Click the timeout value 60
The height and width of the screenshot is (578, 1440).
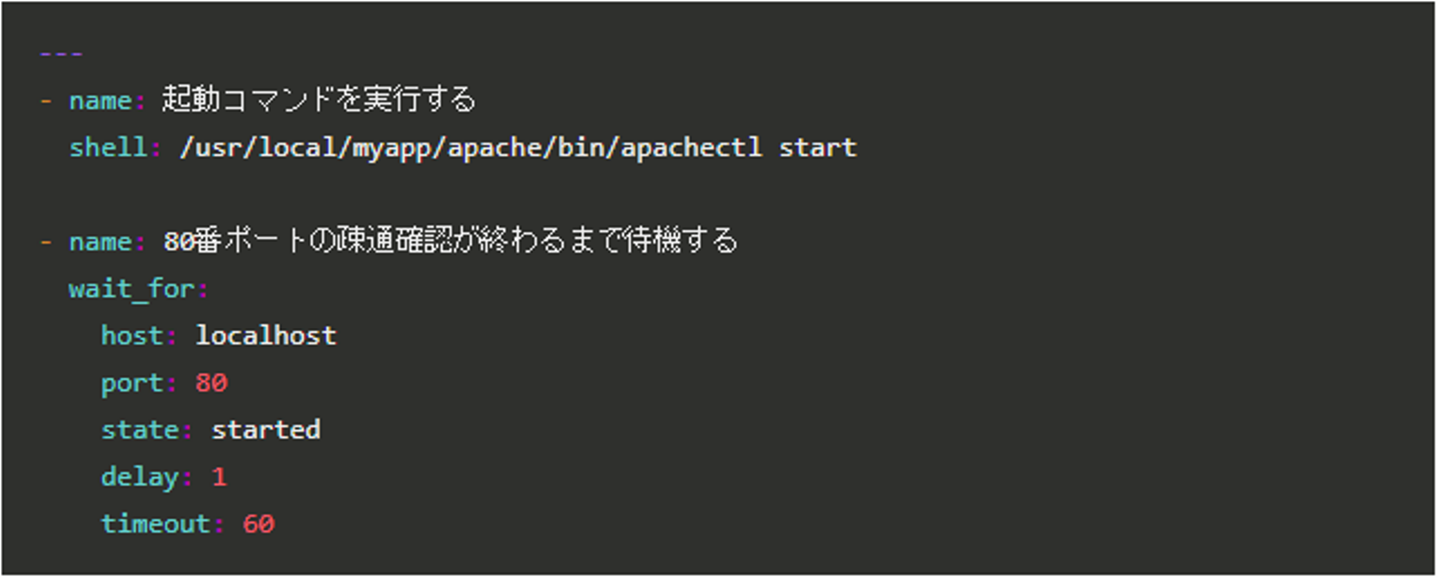coord(258,524)
